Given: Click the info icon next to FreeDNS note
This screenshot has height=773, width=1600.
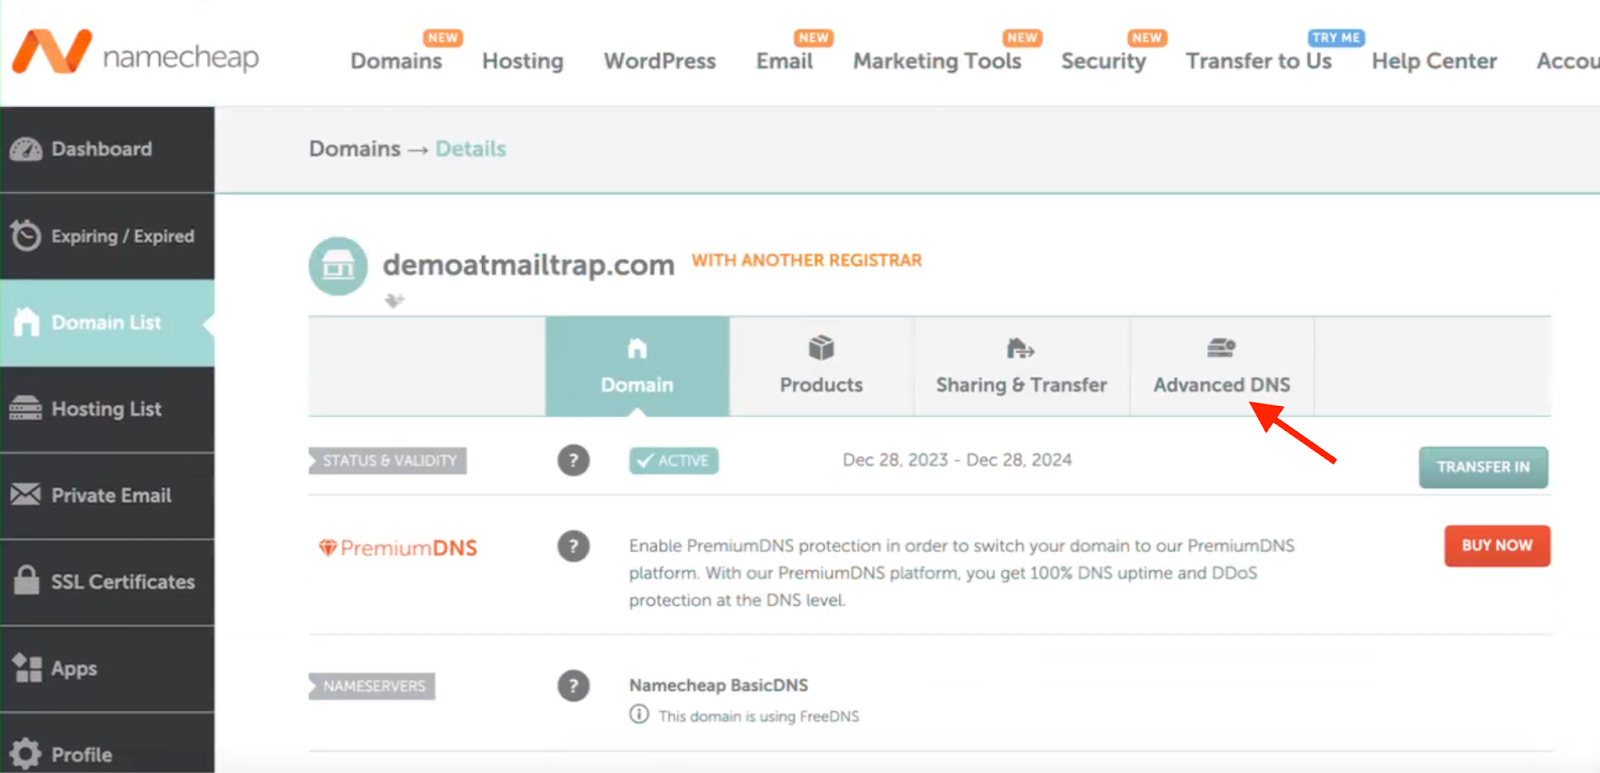Looking at the screenshot, I should tap(639, 715).
